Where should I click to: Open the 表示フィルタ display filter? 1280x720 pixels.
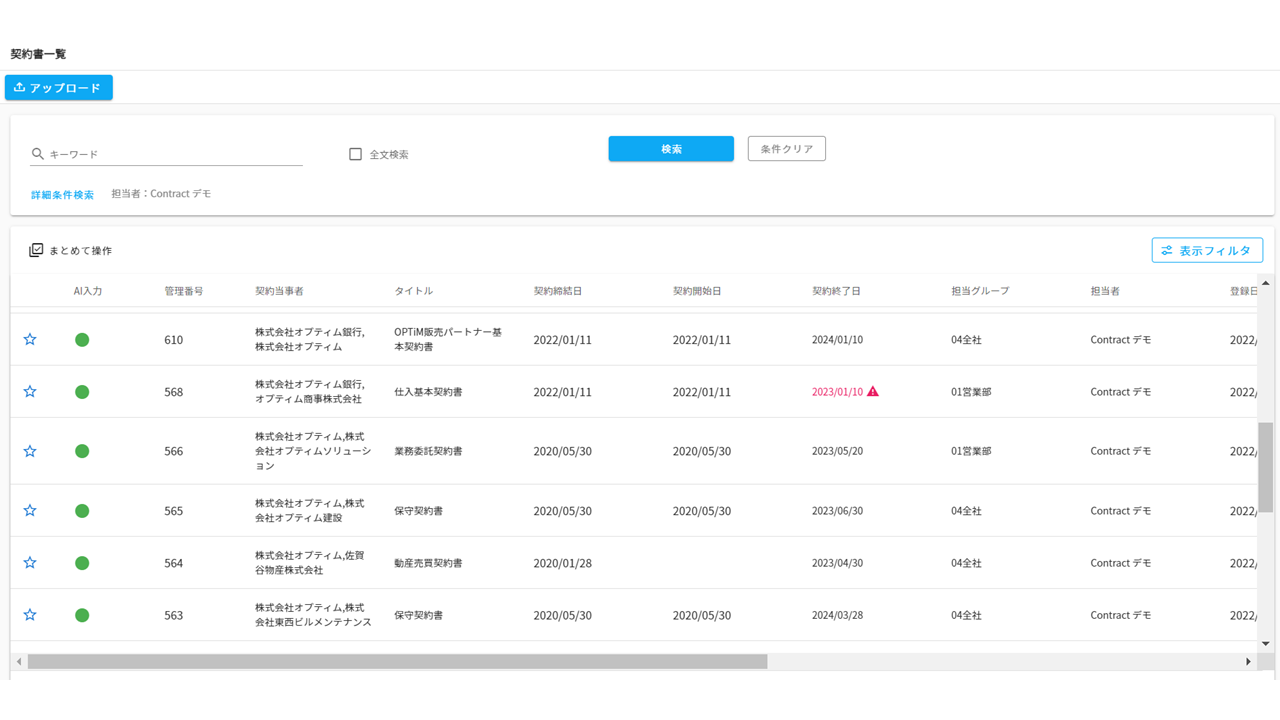(x=1207, y=250)
